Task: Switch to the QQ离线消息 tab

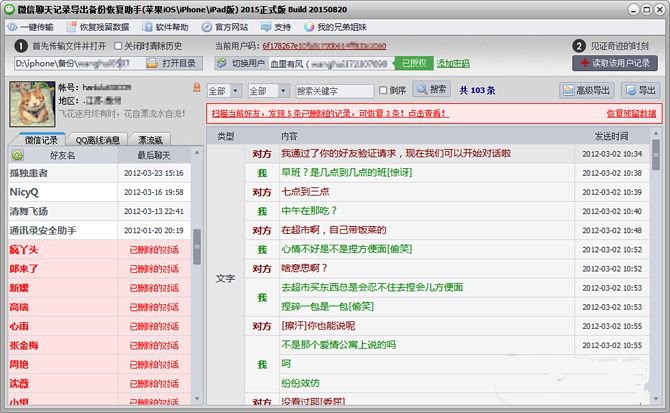Action: point(98,140)
